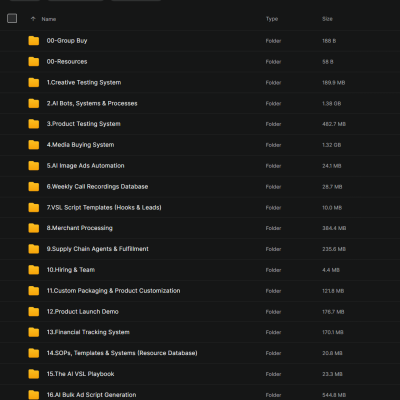Screen dimensions: 400x400
Task: Sort by the Name column arrow
Action: pos(33,19)
